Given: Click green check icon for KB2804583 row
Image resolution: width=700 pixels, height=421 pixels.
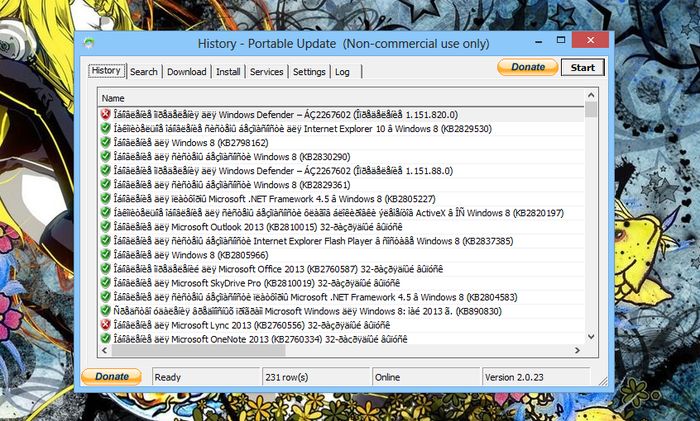Looking at the screenshot, I should (x=105, y=297).
